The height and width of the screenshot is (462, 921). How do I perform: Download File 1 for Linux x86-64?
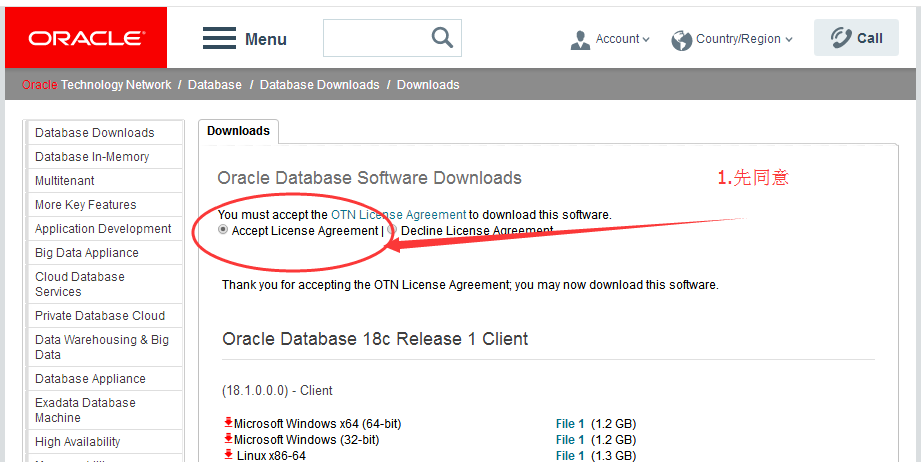pos(570,456)
